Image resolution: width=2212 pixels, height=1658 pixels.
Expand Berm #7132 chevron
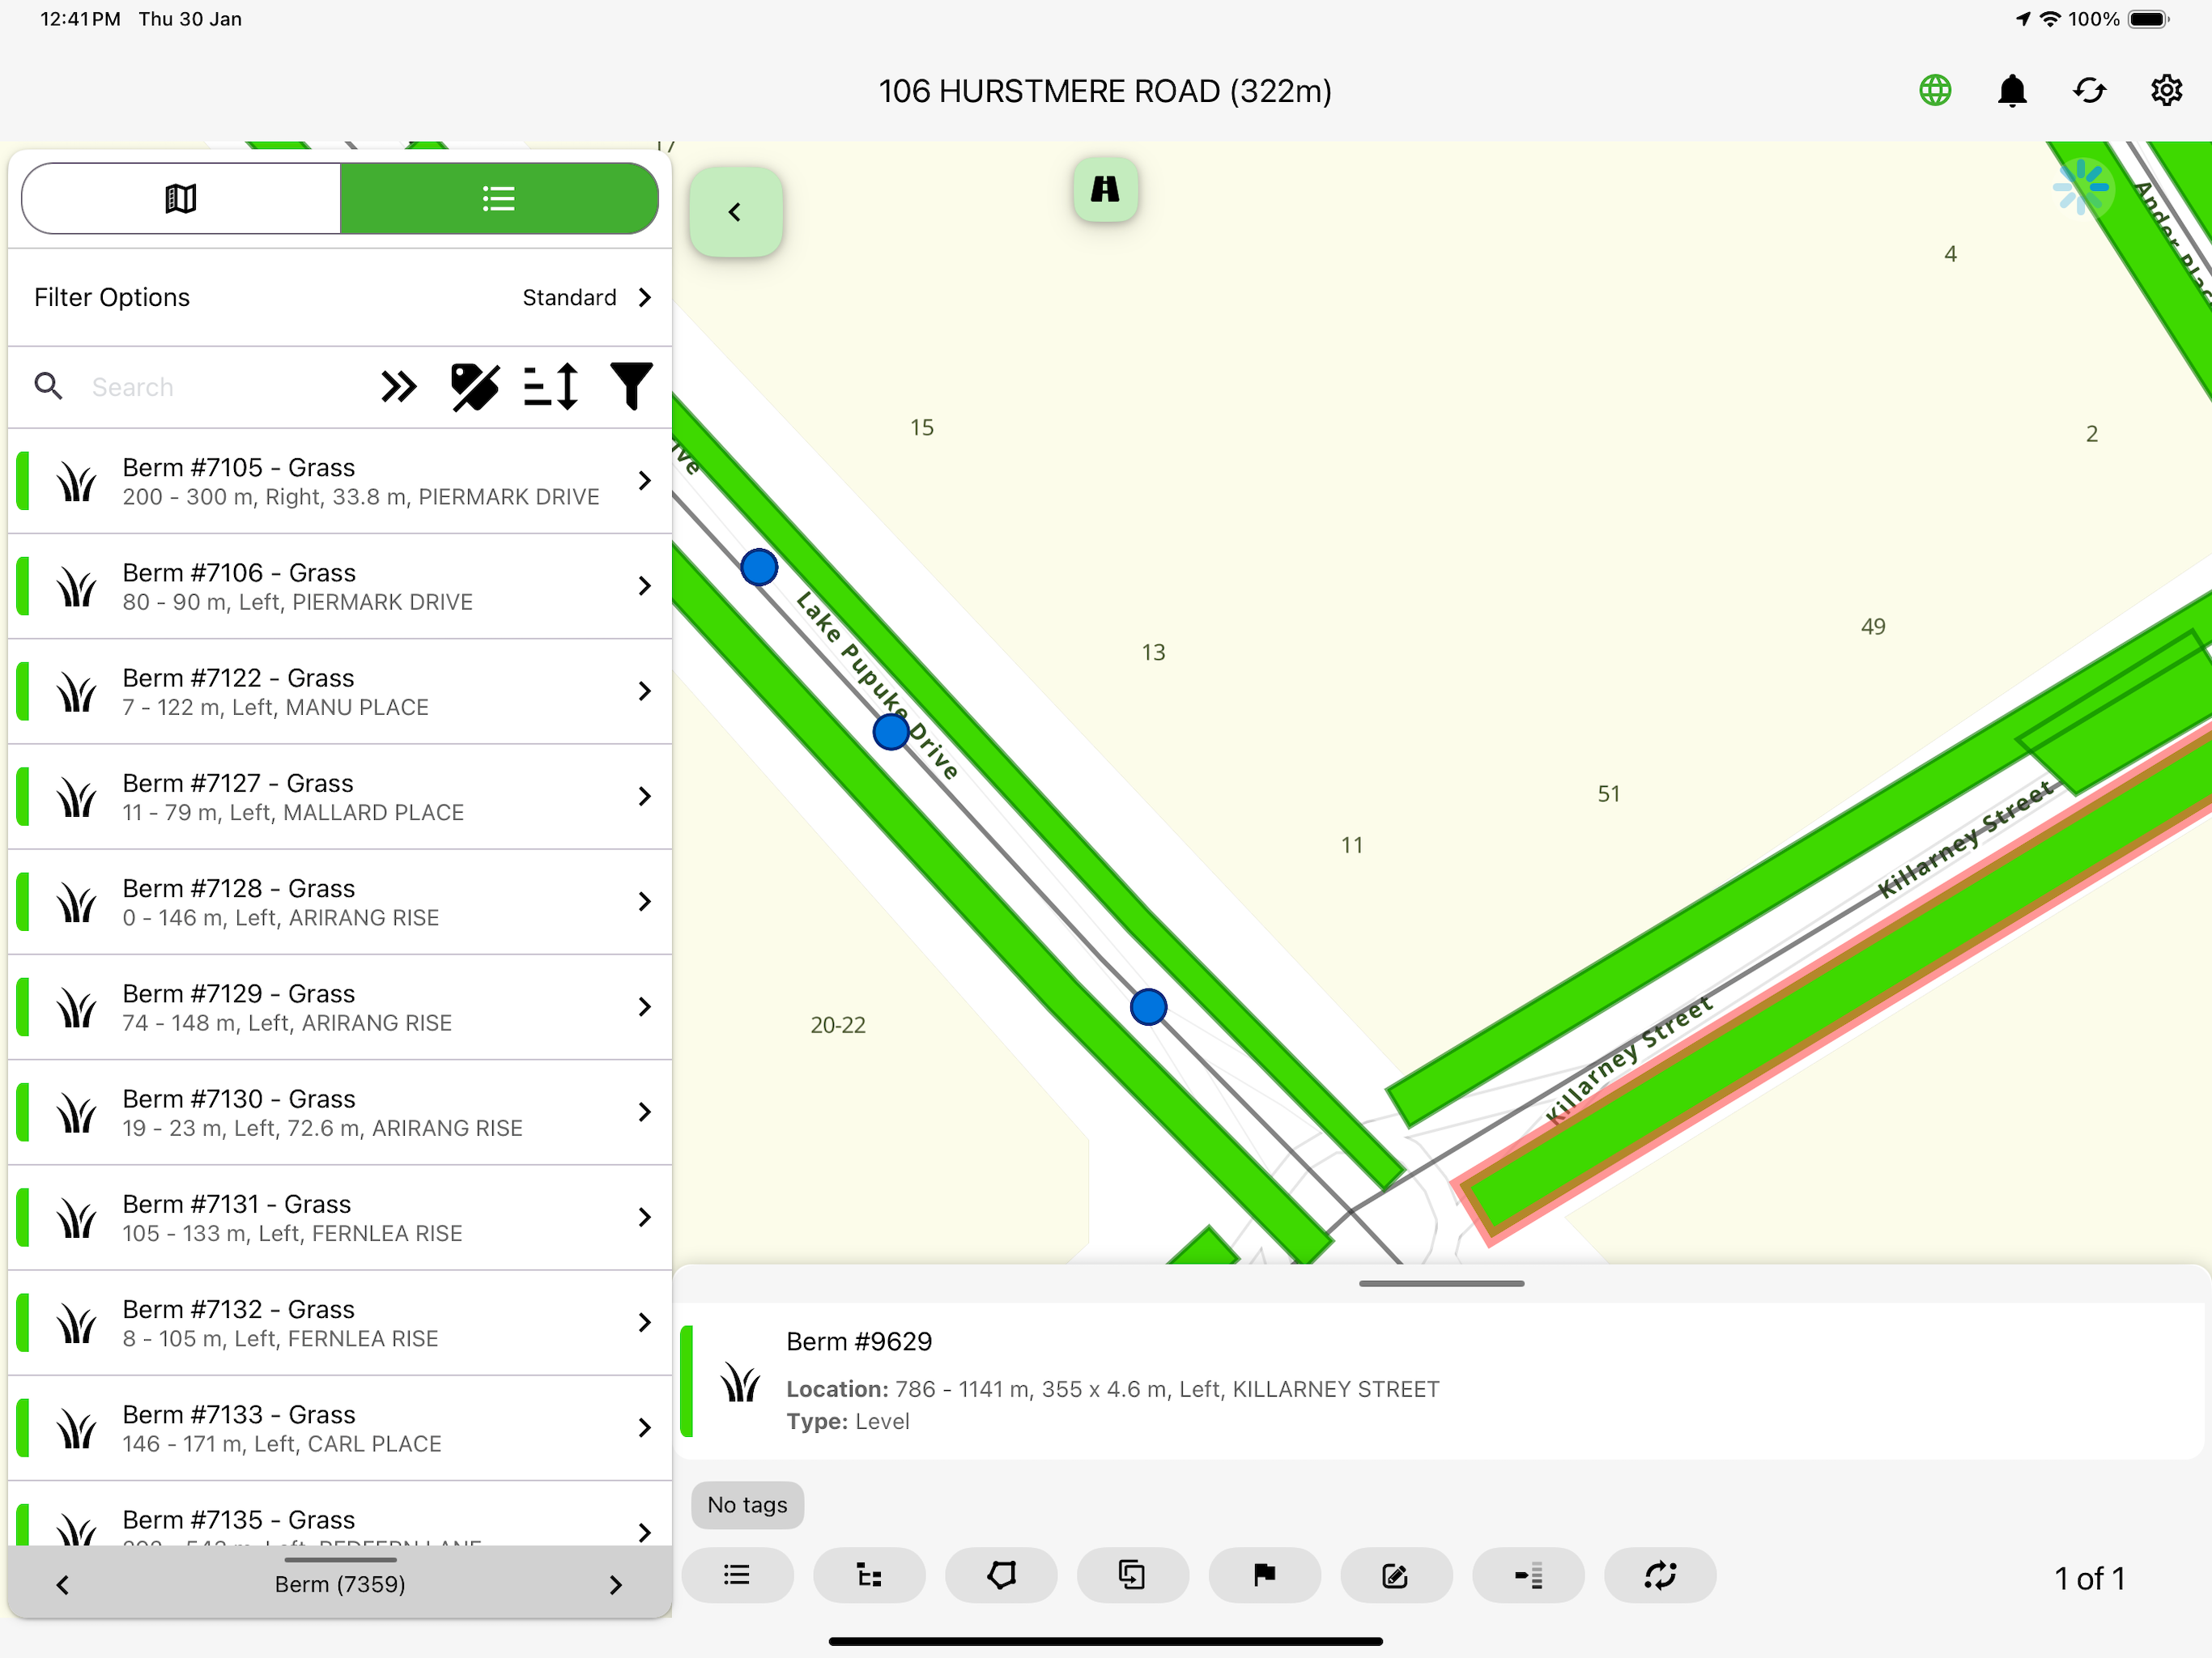click(644, 1322)
